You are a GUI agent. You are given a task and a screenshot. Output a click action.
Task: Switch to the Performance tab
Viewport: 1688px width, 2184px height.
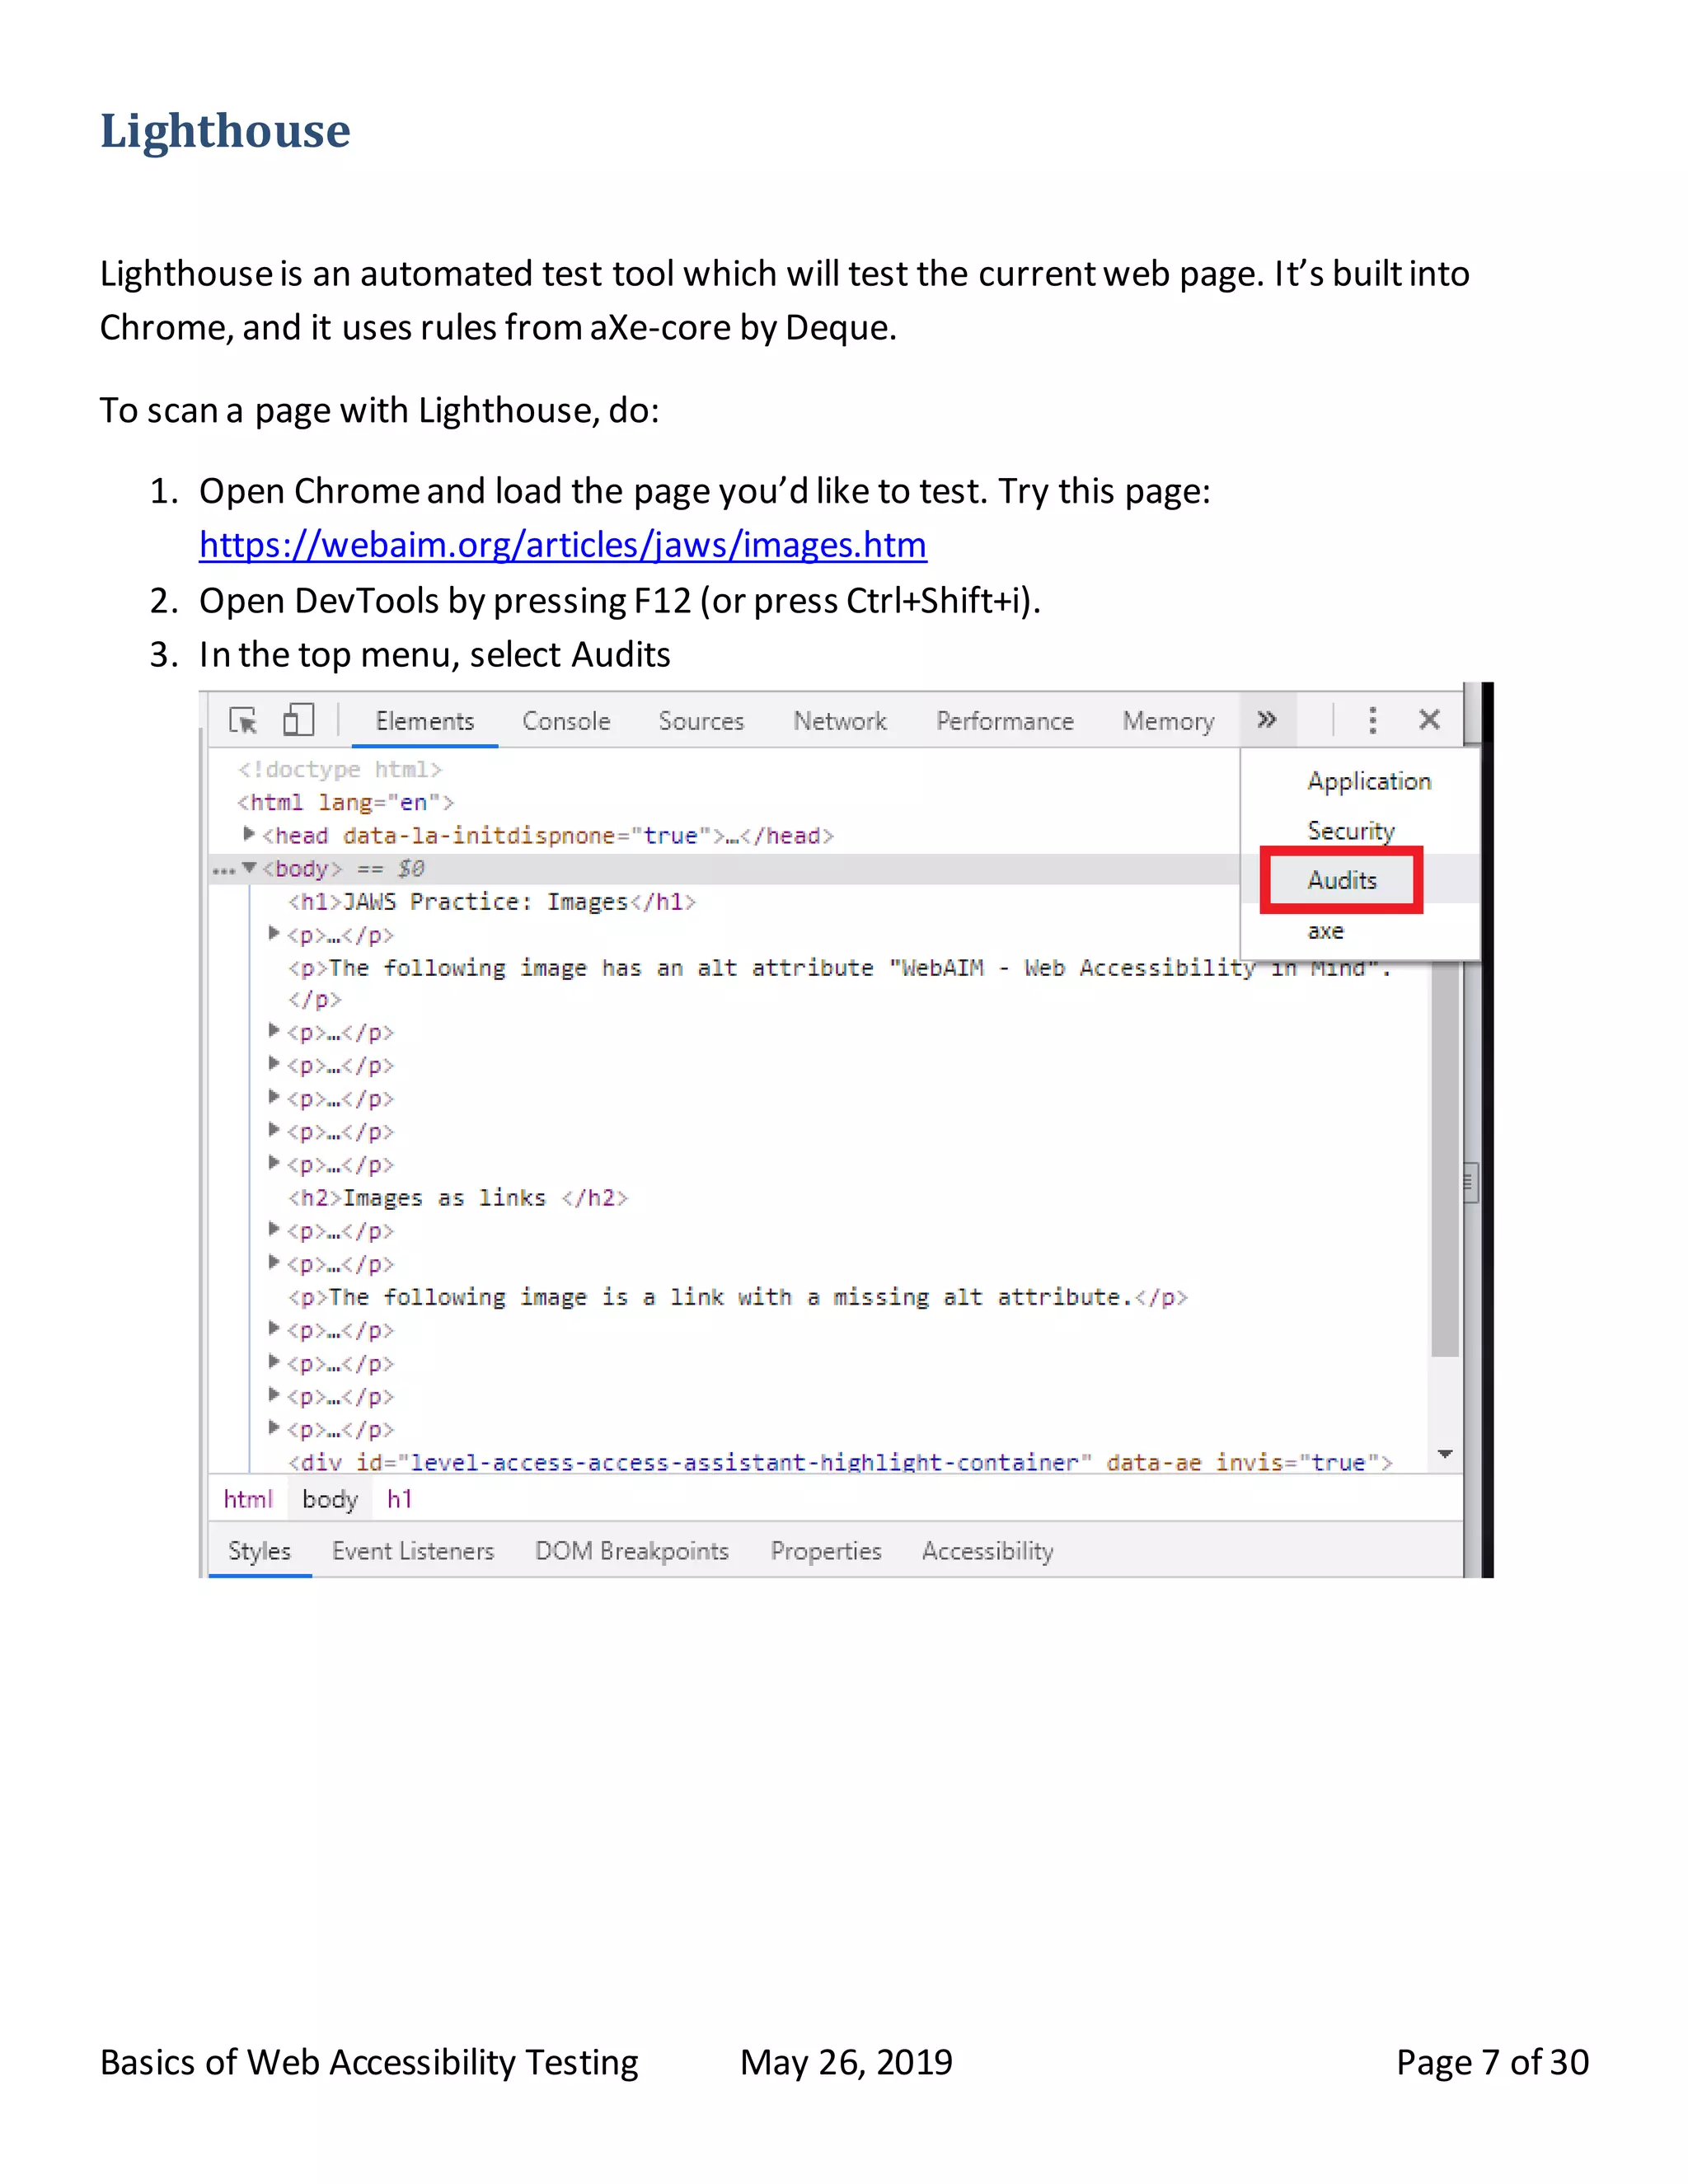(x=1005, y=721)
